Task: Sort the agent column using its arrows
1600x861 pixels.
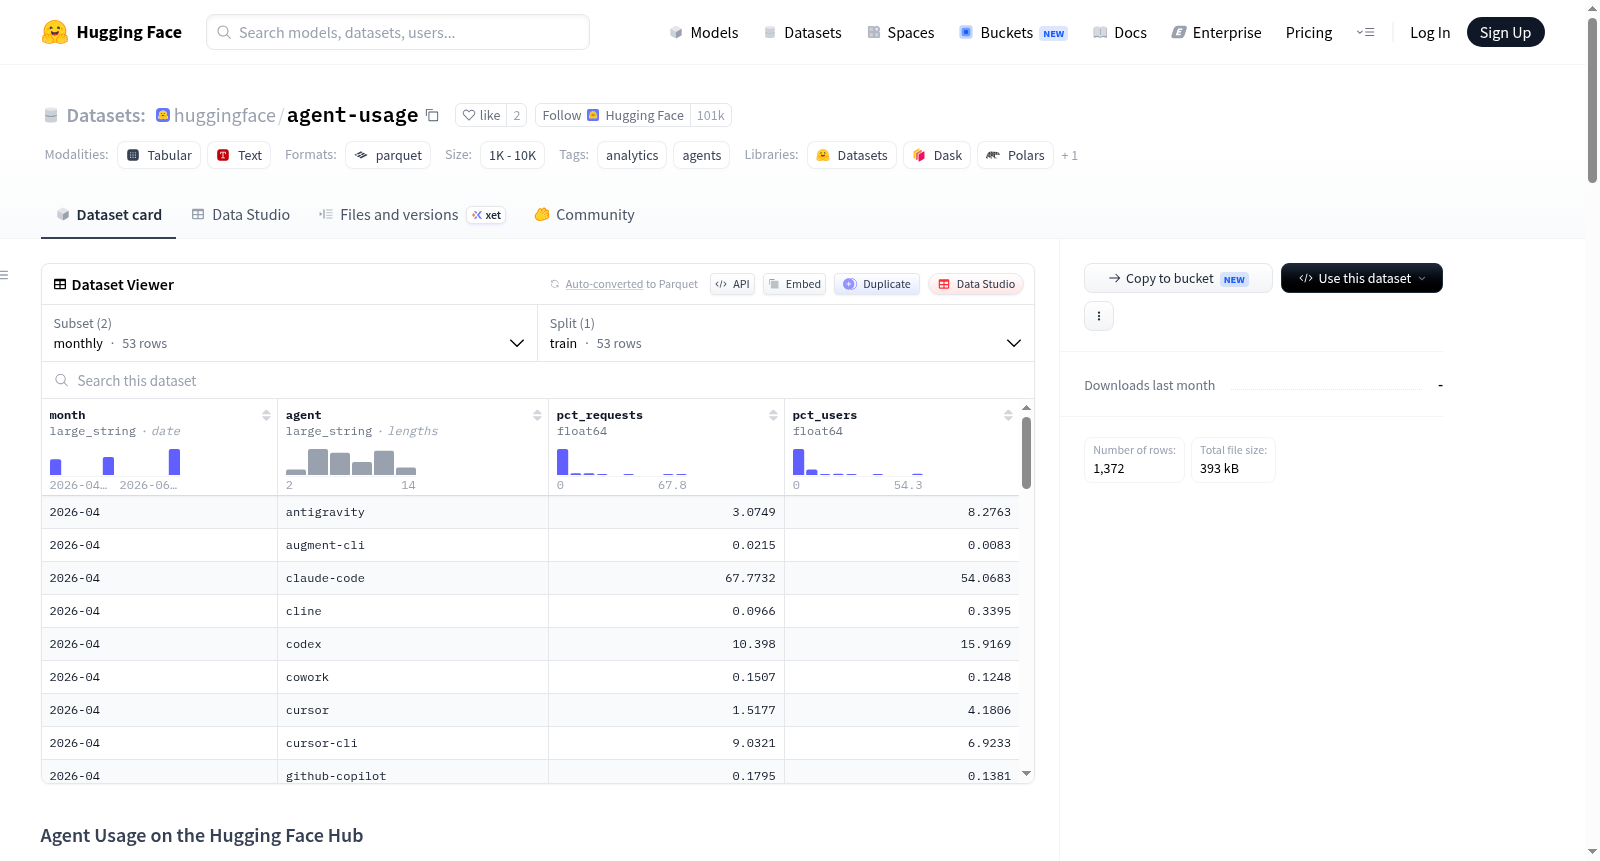Action: [x=537, y=415]
